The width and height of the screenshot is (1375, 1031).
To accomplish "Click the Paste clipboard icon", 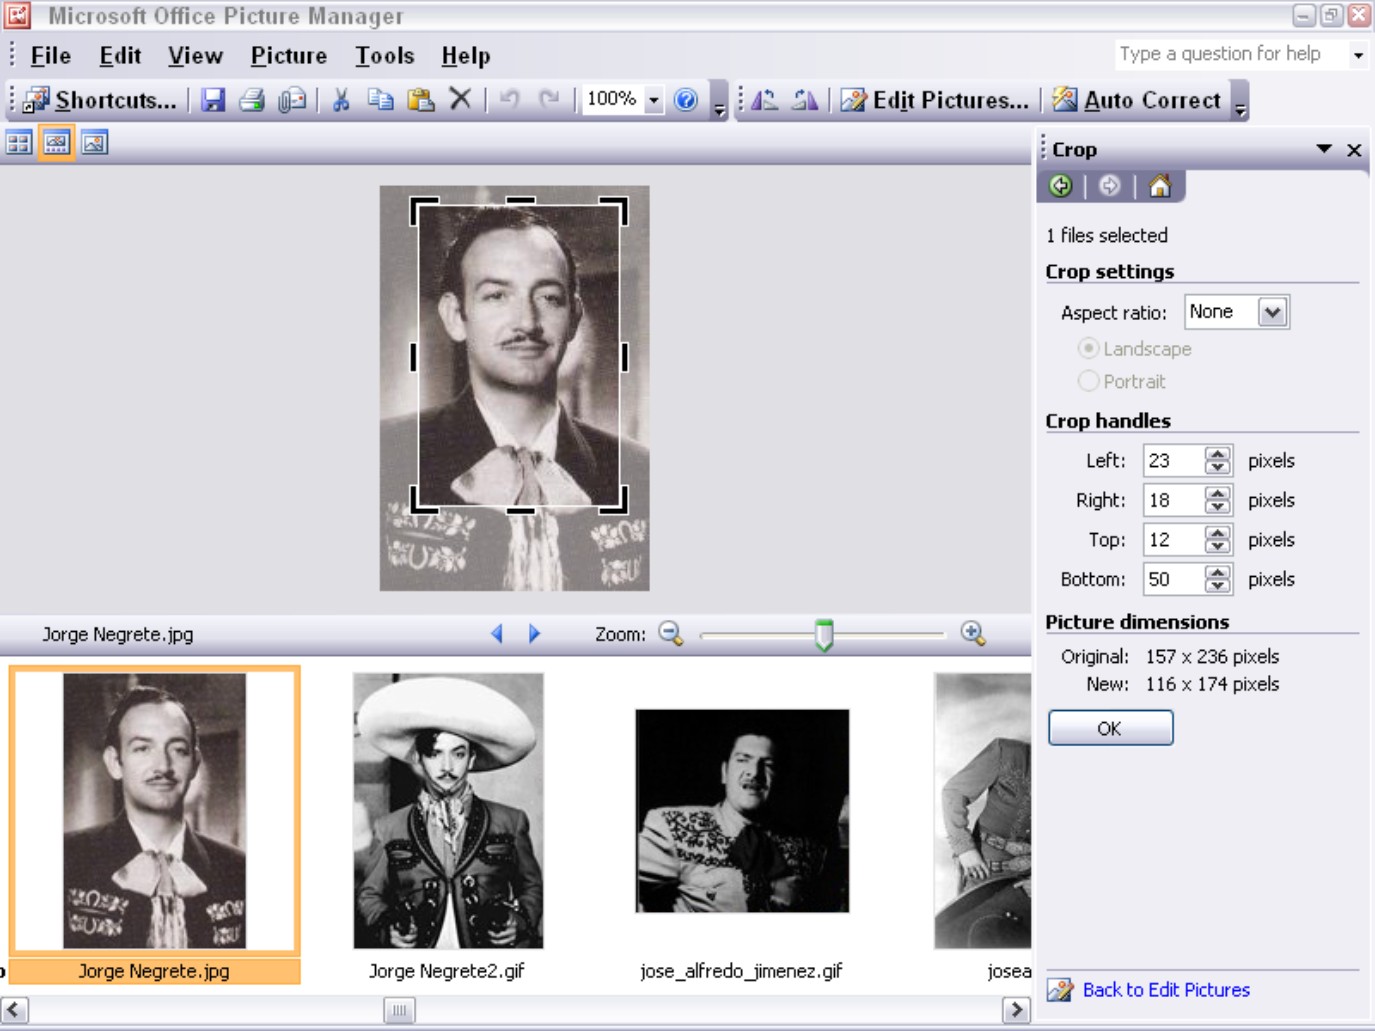I will (421, 100).
